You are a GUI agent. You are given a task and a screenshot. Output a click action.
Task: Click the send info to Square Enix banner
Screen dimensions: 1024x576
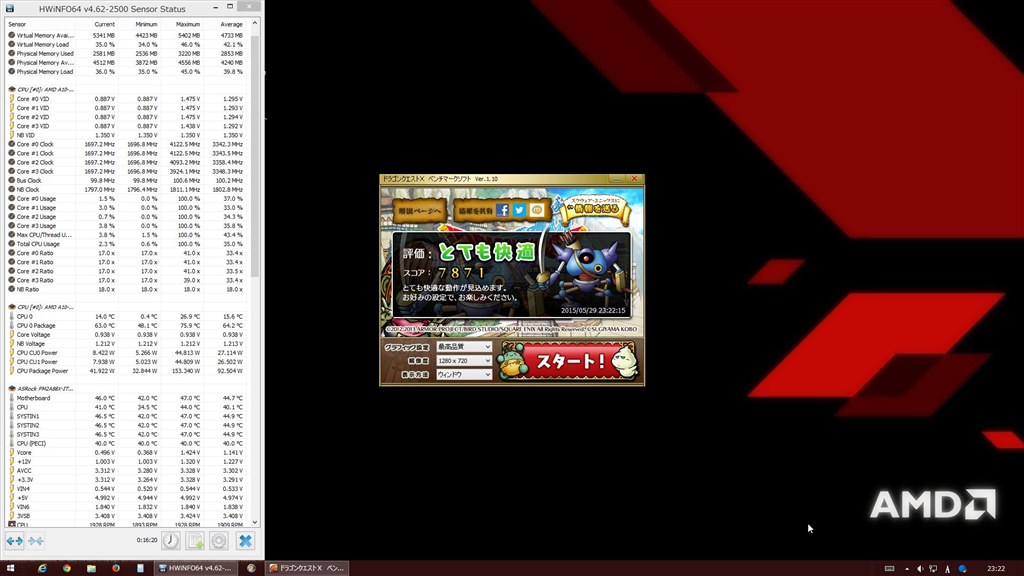(594, 208)
